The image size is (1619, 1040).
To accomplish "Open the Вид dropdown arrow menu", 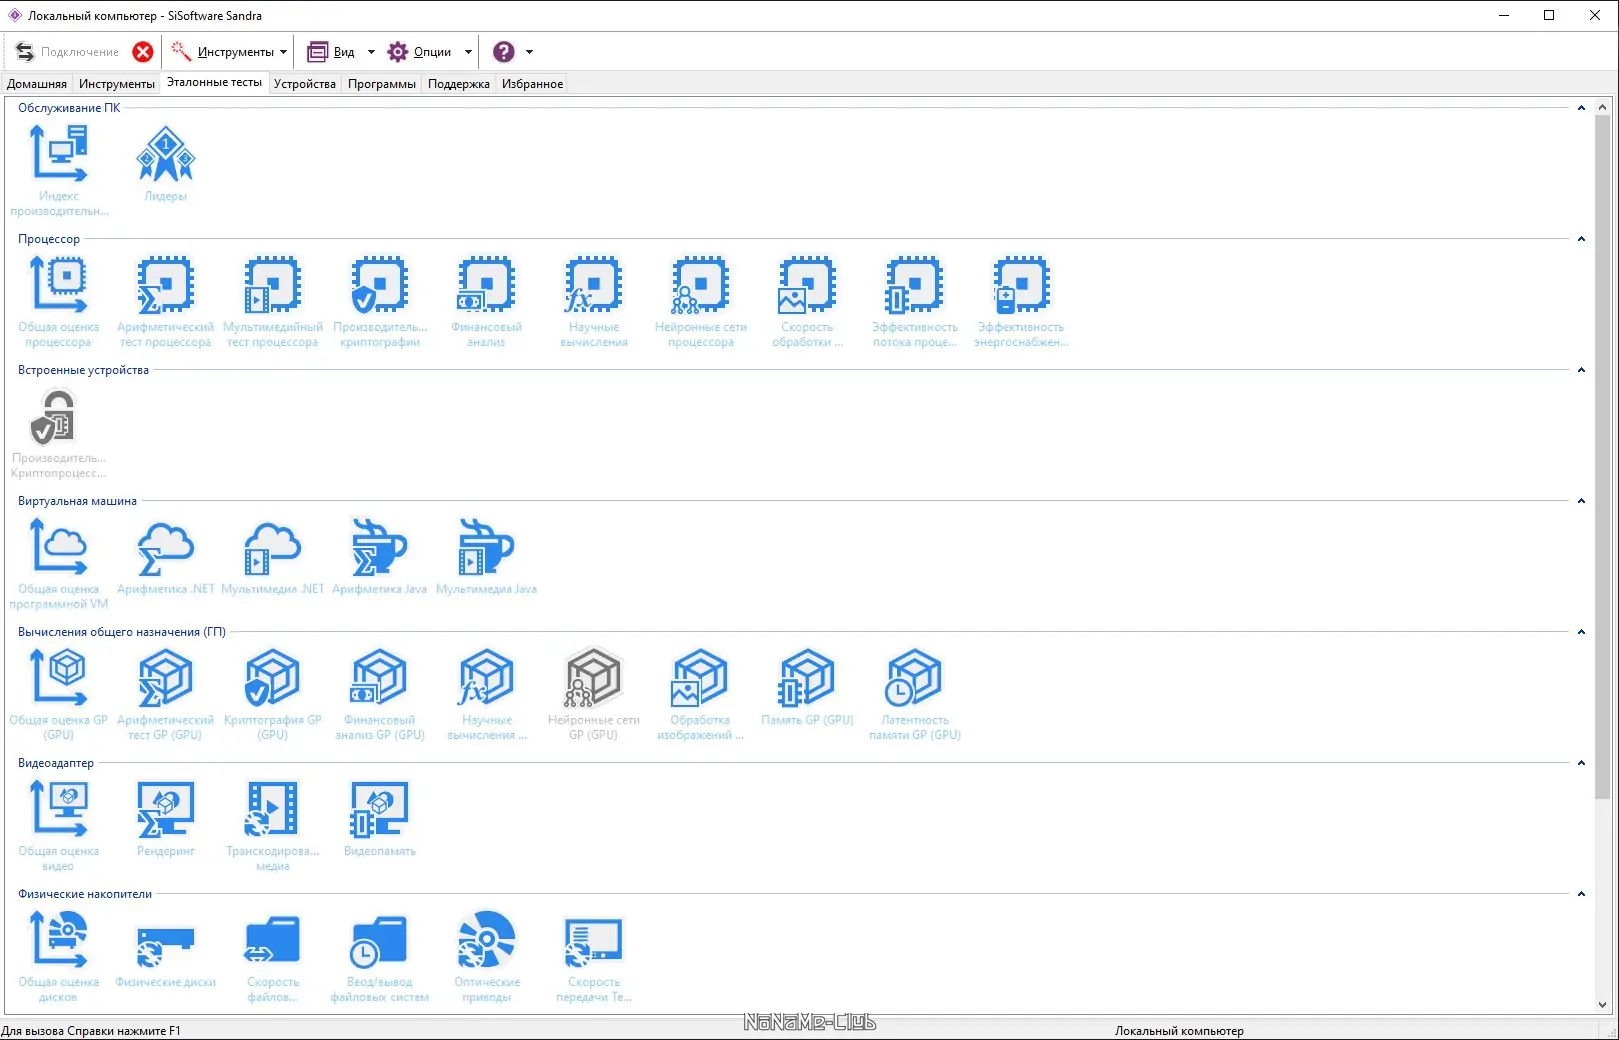I will click(371, 51).
